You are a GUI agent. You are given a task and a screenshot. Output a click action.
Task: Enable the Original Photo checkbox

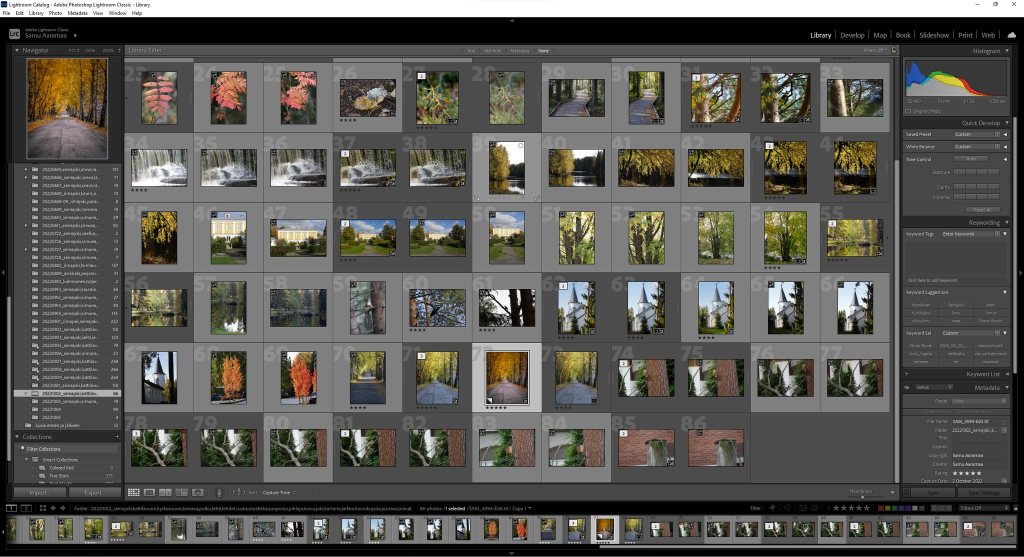909,111
